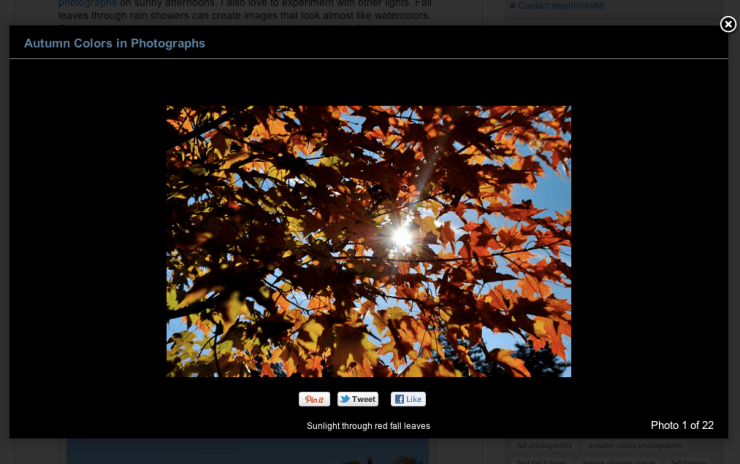740x464 pixels.
Task: Open the 'Contact stephhicks68' link
Action: [560, 6]
